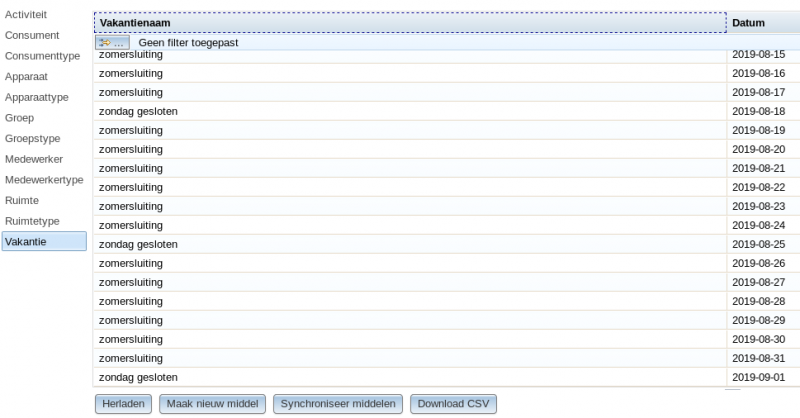Go to Apparaat in sidebar

pos(26,77)
